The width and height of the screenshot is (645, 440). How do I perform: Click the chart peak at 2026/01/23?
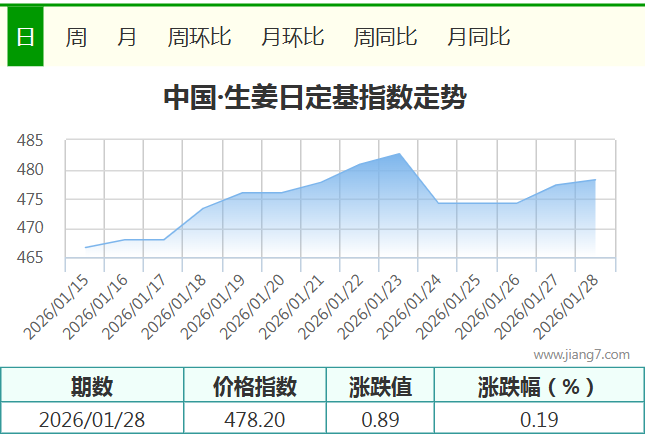point(400,154)
